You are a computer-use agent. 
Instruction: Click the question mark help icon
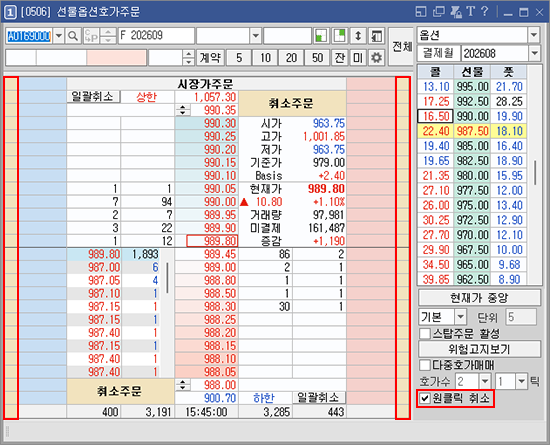coord(485,12)
